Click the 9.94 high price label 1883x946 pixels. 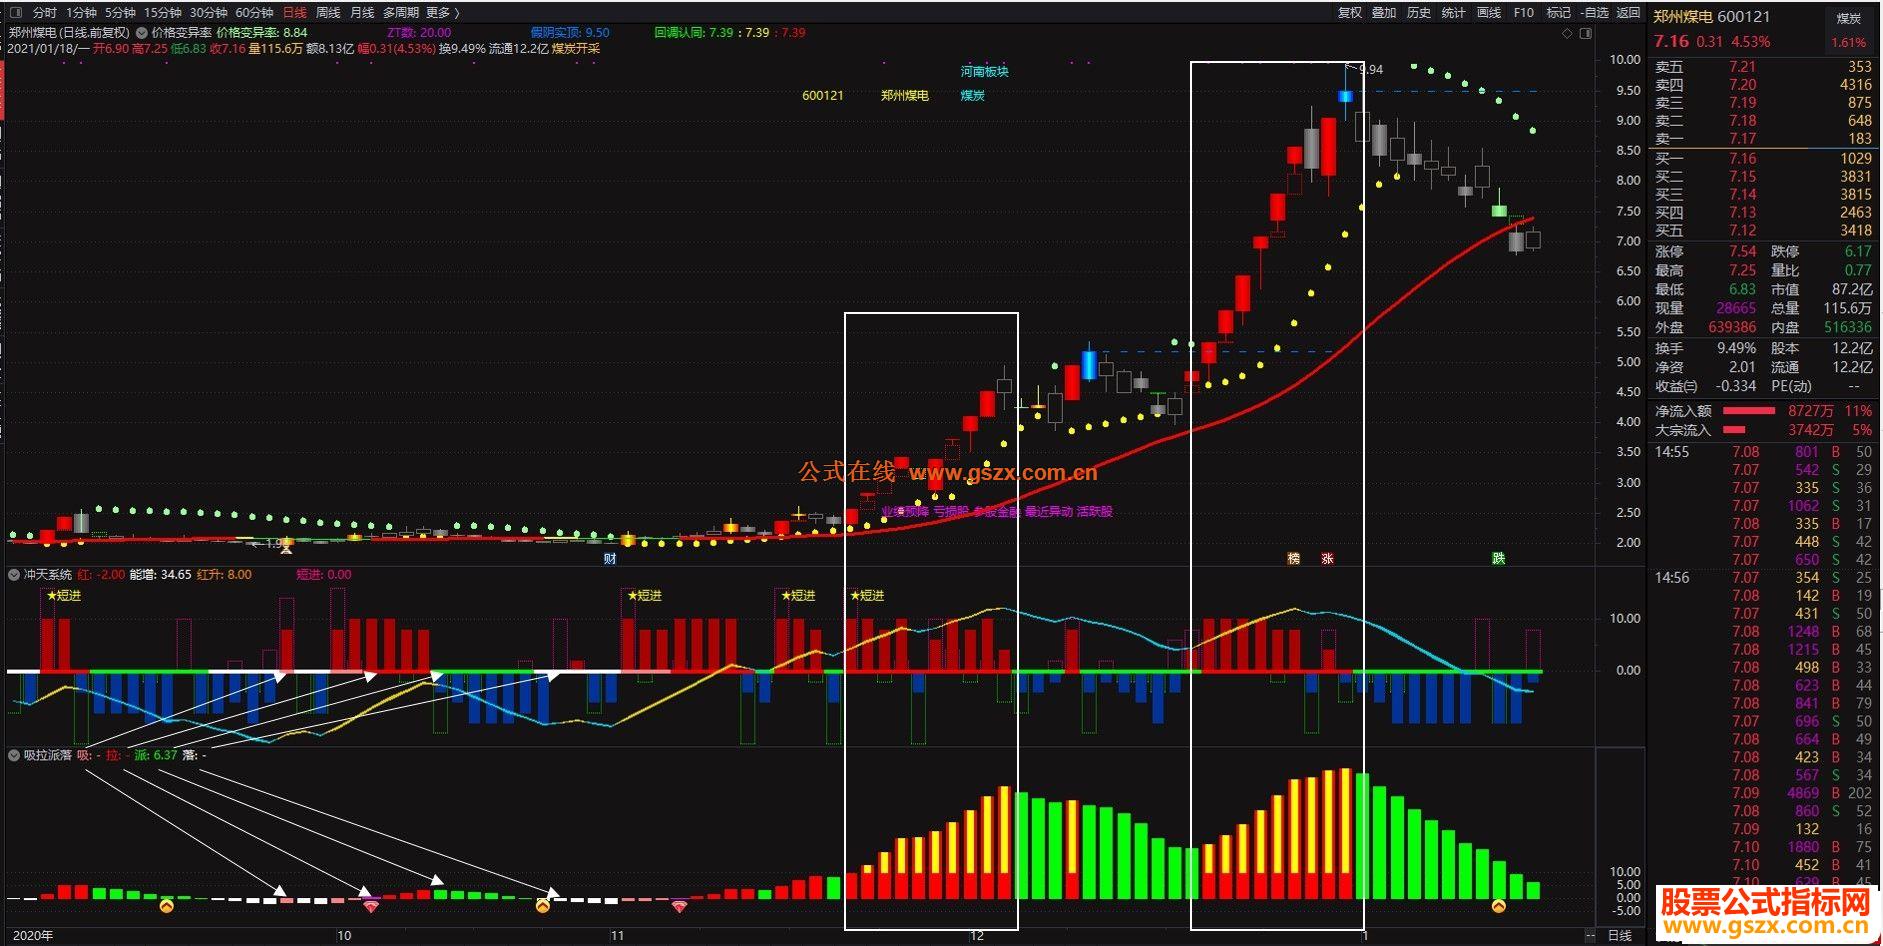pyautogui.click(x=1371, y=70)
